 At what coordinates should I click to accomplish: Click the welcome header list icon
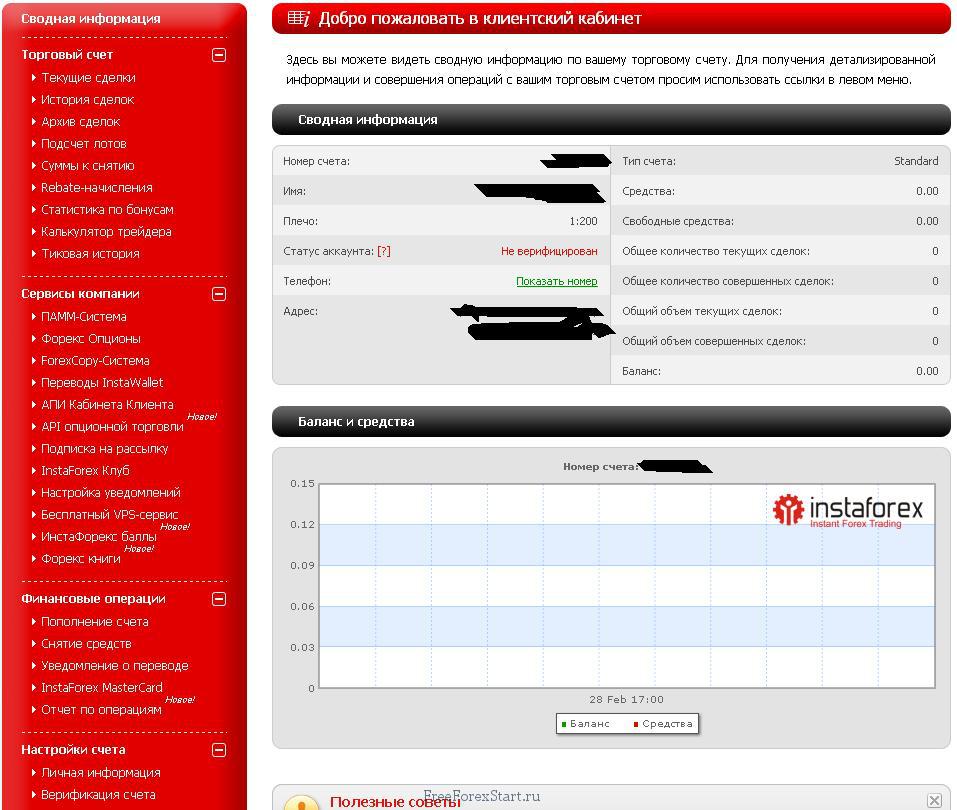(x=298, y=18)
